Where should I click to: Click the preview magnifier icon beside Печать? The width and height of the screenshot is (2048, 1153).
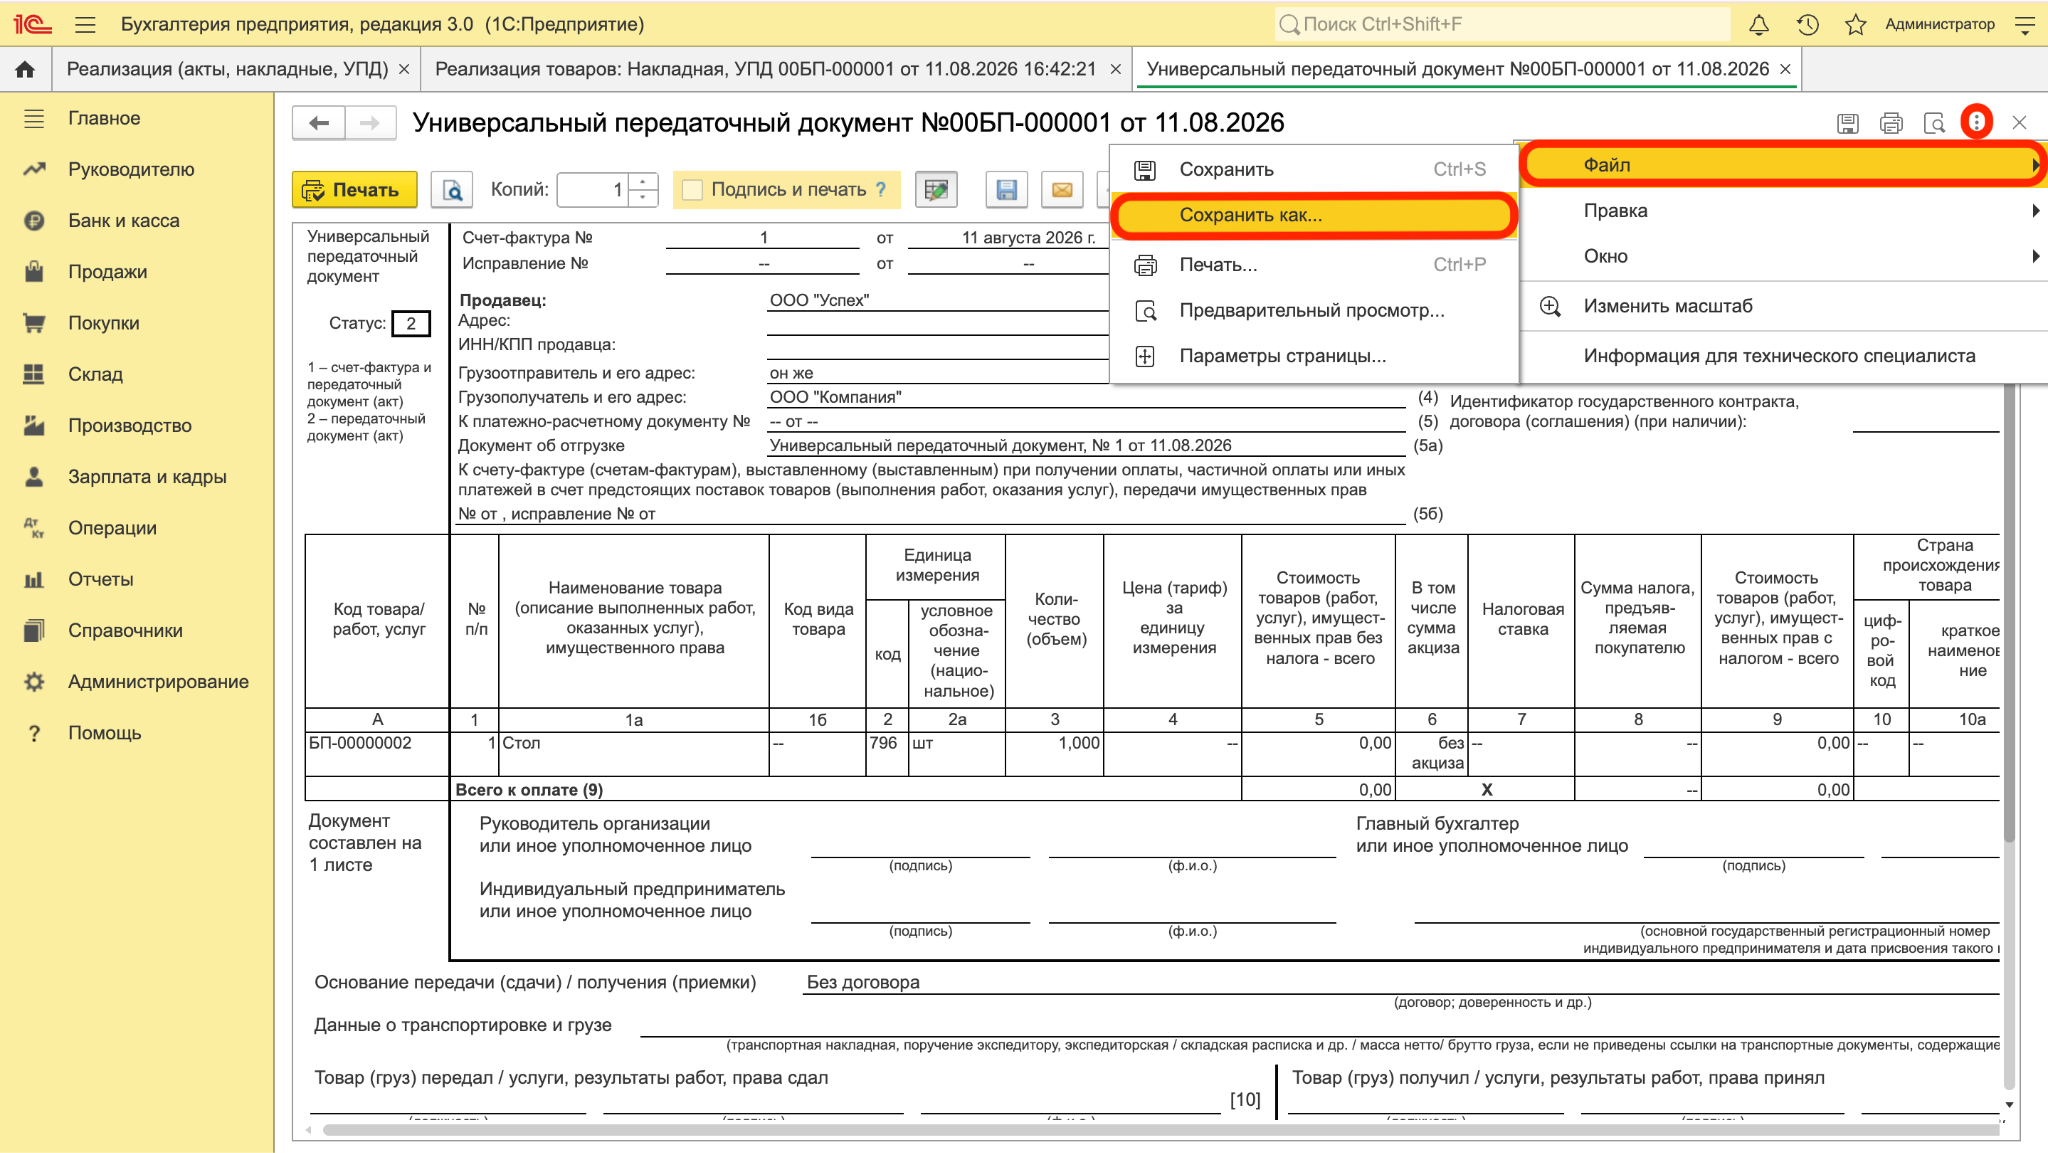452,189
